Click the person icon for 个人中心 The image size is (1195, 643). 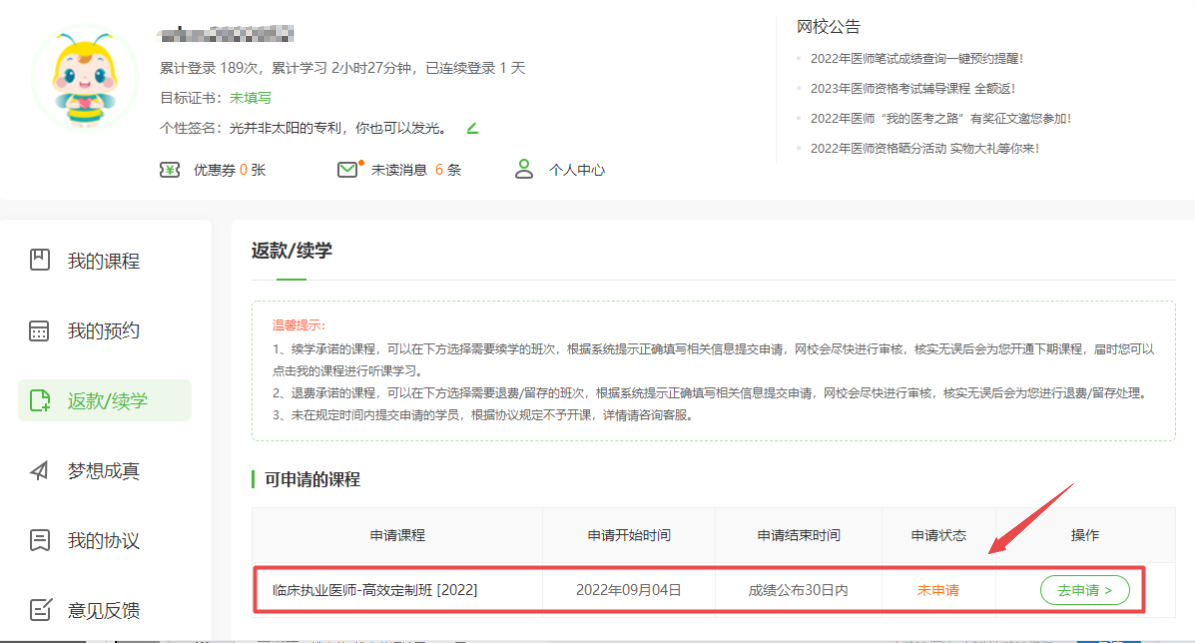524,170
